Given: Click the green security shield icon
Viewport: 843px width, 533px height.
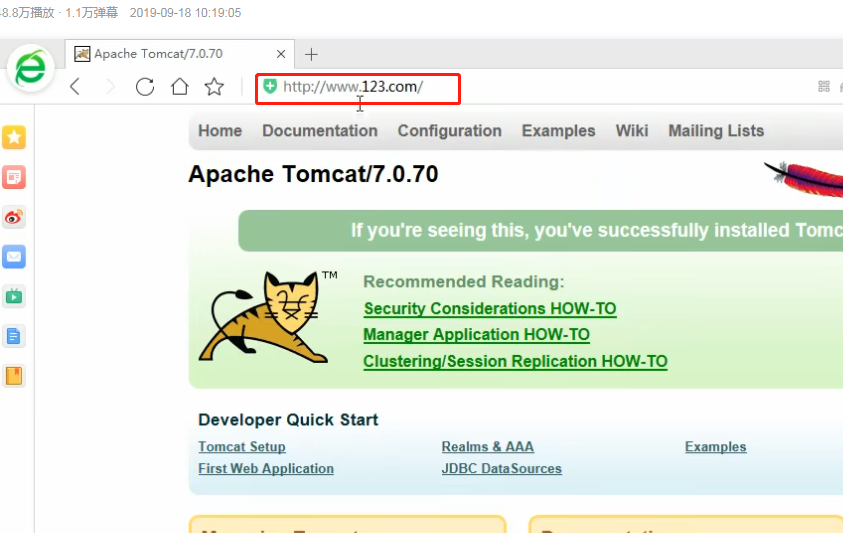Looking at the screenshot, I should (x=270, y=86).
